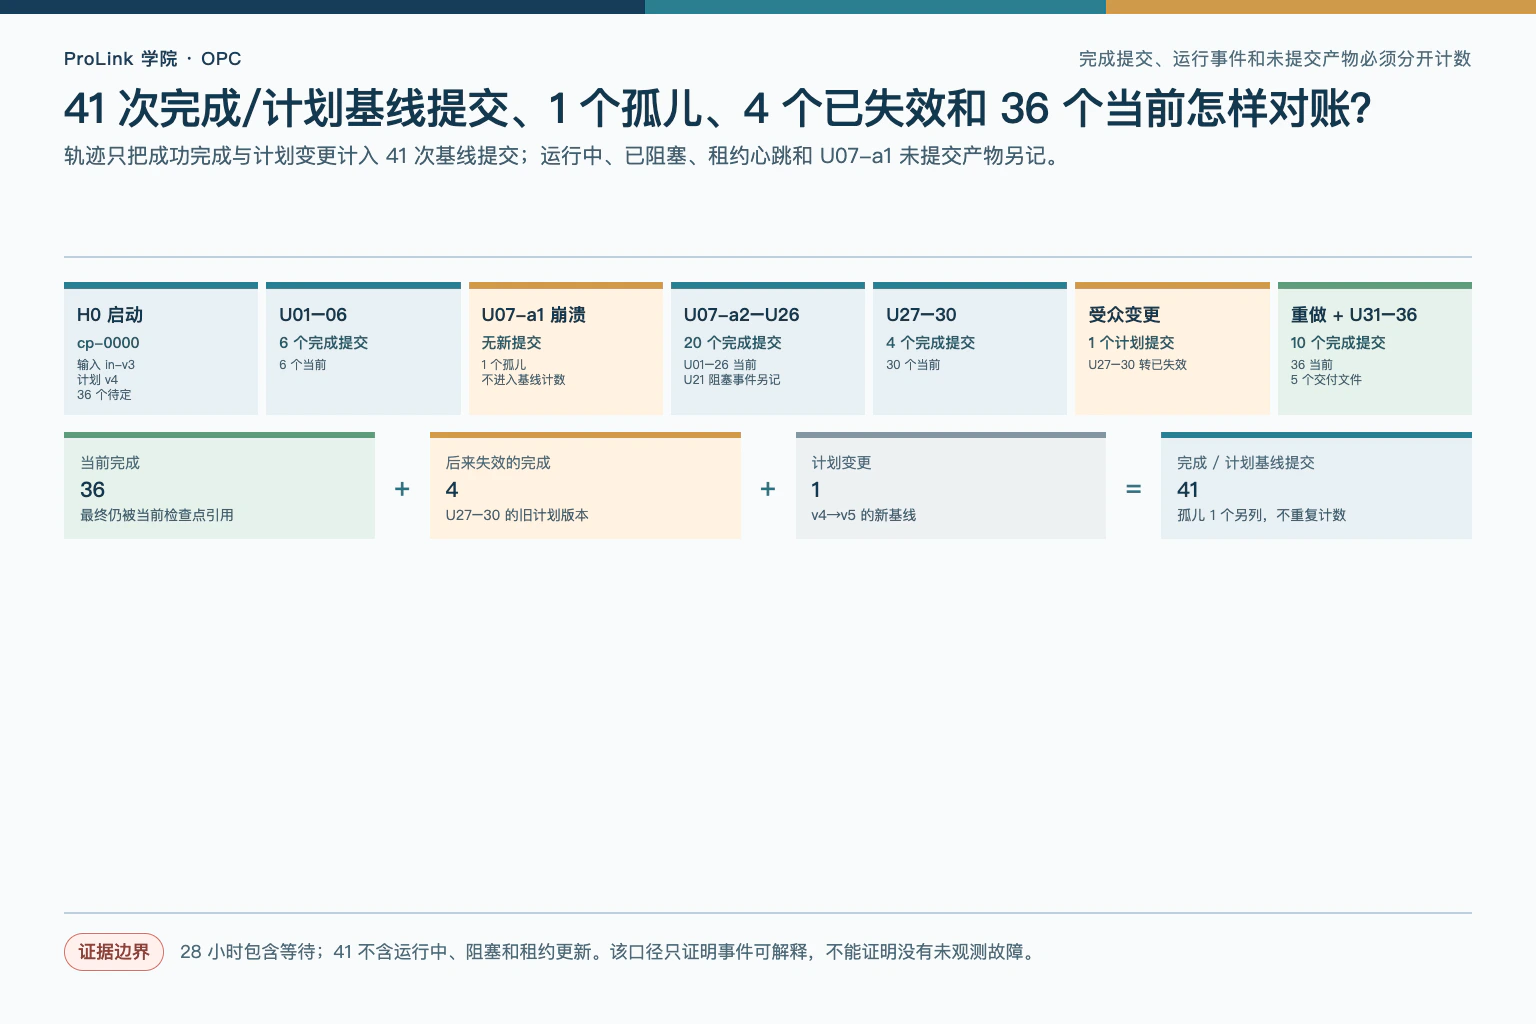
Task: Click U27–30 的旧计划版本 caption
Action: 517,515
